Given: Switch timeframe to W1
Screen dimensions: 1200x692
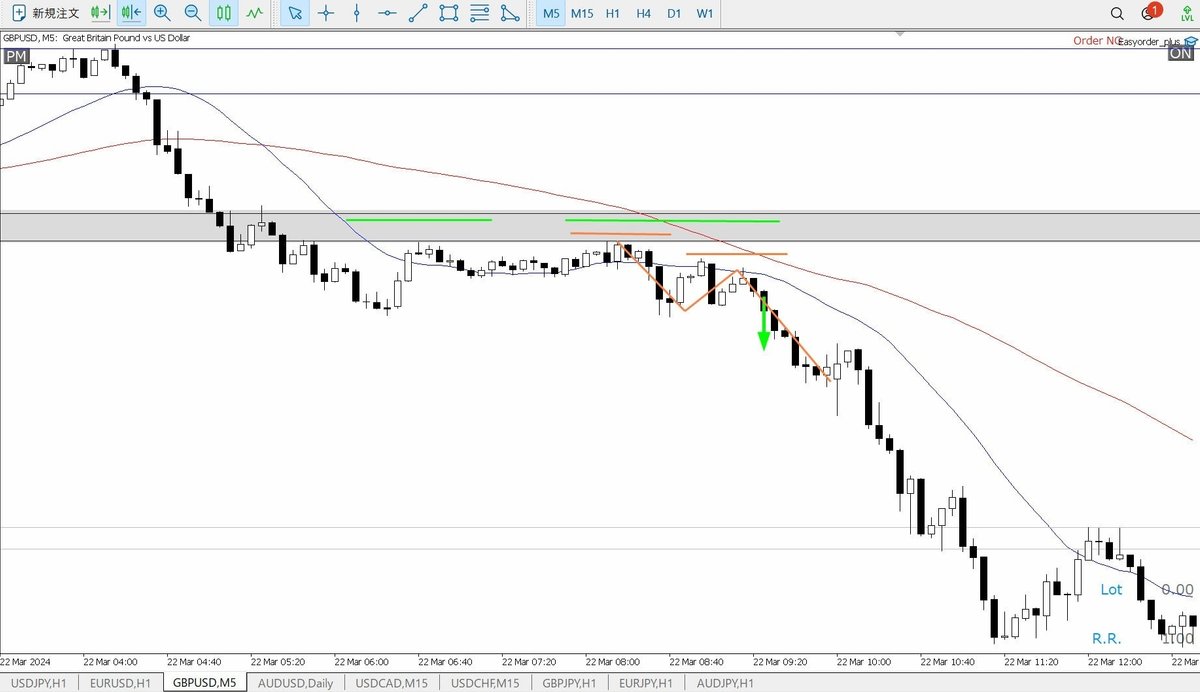Looking at the screenshot, I should coord(705,14).
